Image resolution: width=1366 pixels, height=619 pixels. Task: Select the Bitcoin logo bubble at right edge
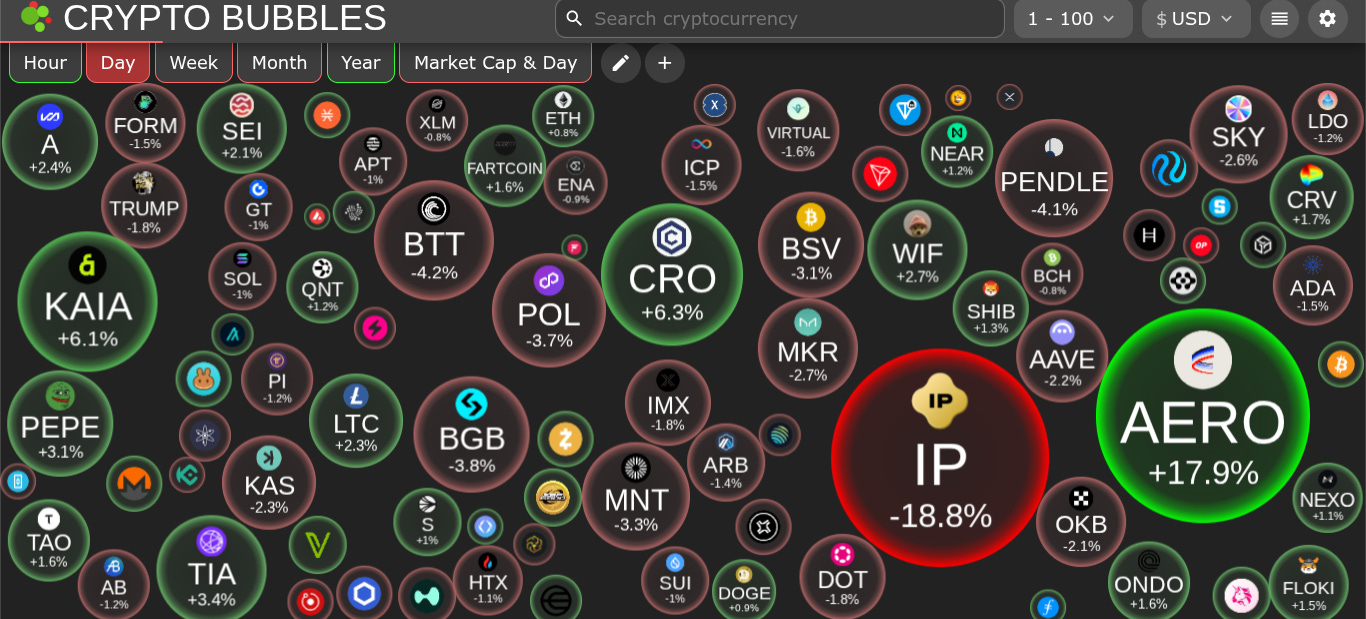coord(1340,364)
